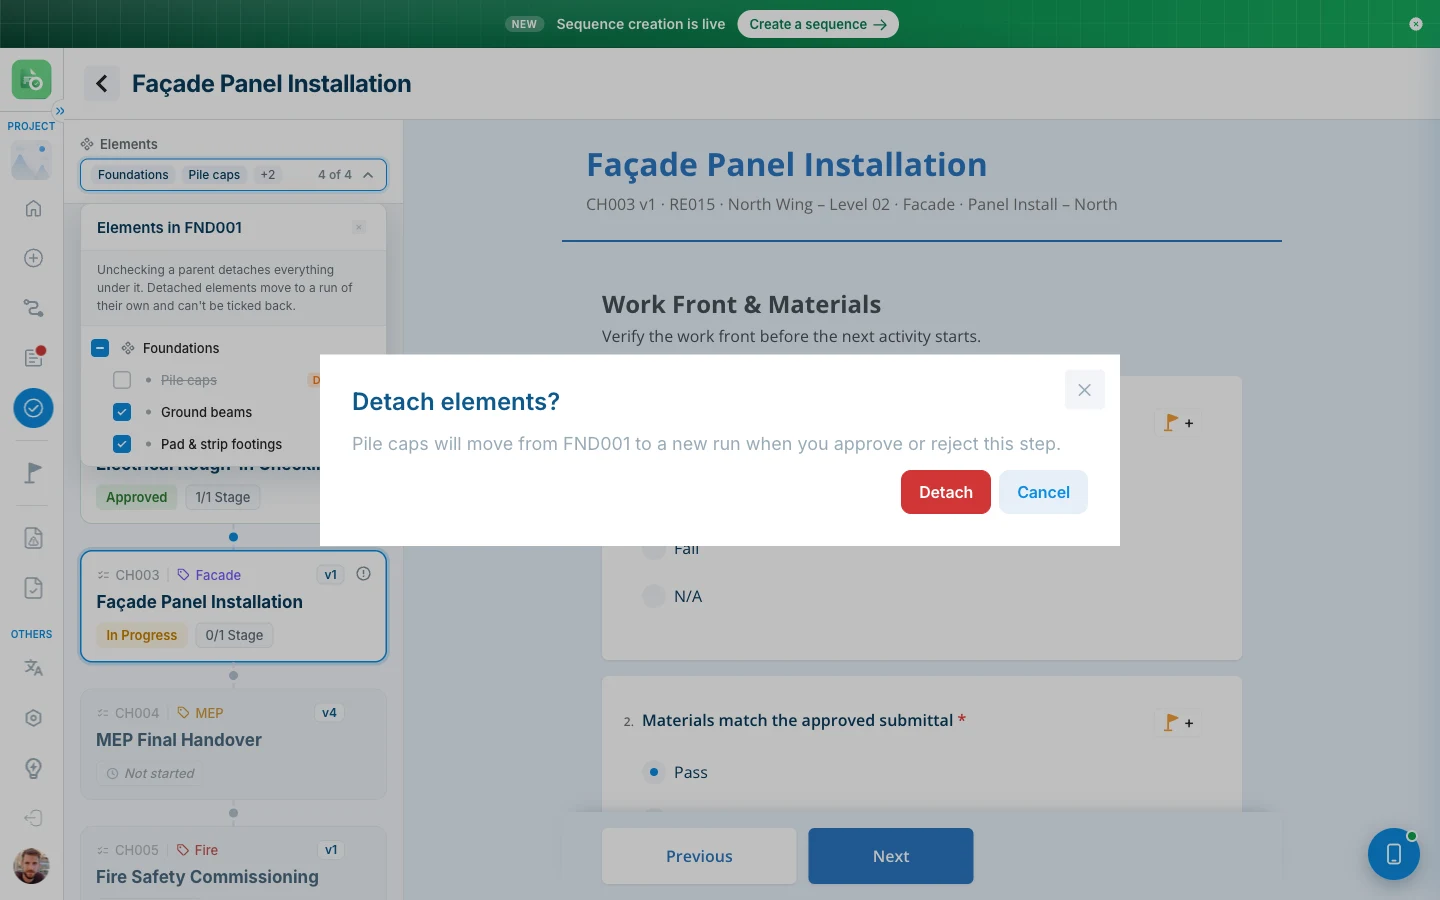Viewport: 1440px width, 900px height.
Task: Uncheck the Pad & strip footings checkbox
Action: pyautogui.click(x=122, y=444)
